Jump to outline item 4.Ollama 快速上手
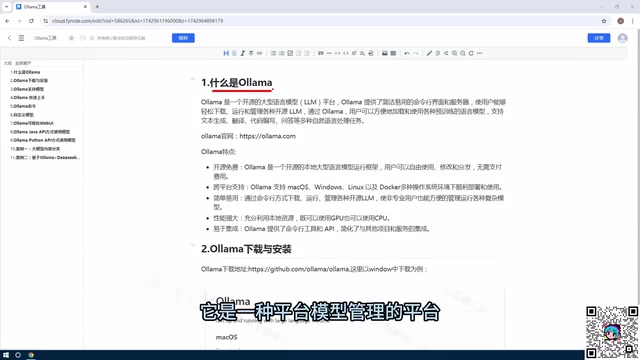Image resolution: width=640 pixels, height=360 pixels. (x=27, y=98)
